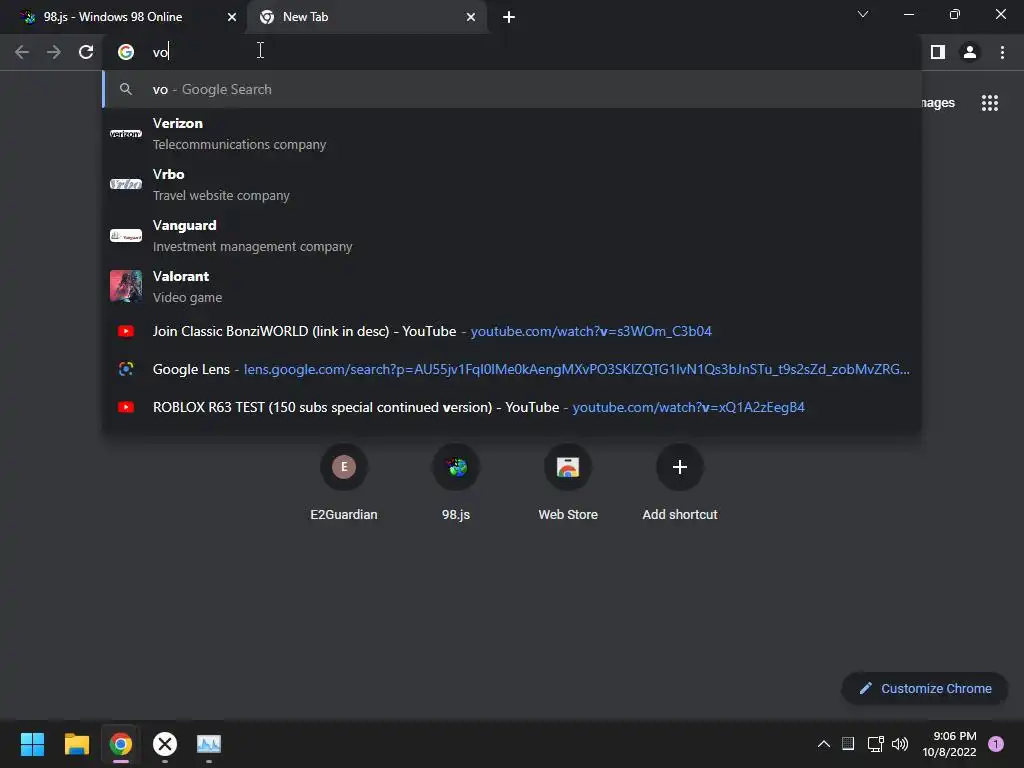Open the ROBLOX R63 TEST YouTube suggestion

point(512,407)
